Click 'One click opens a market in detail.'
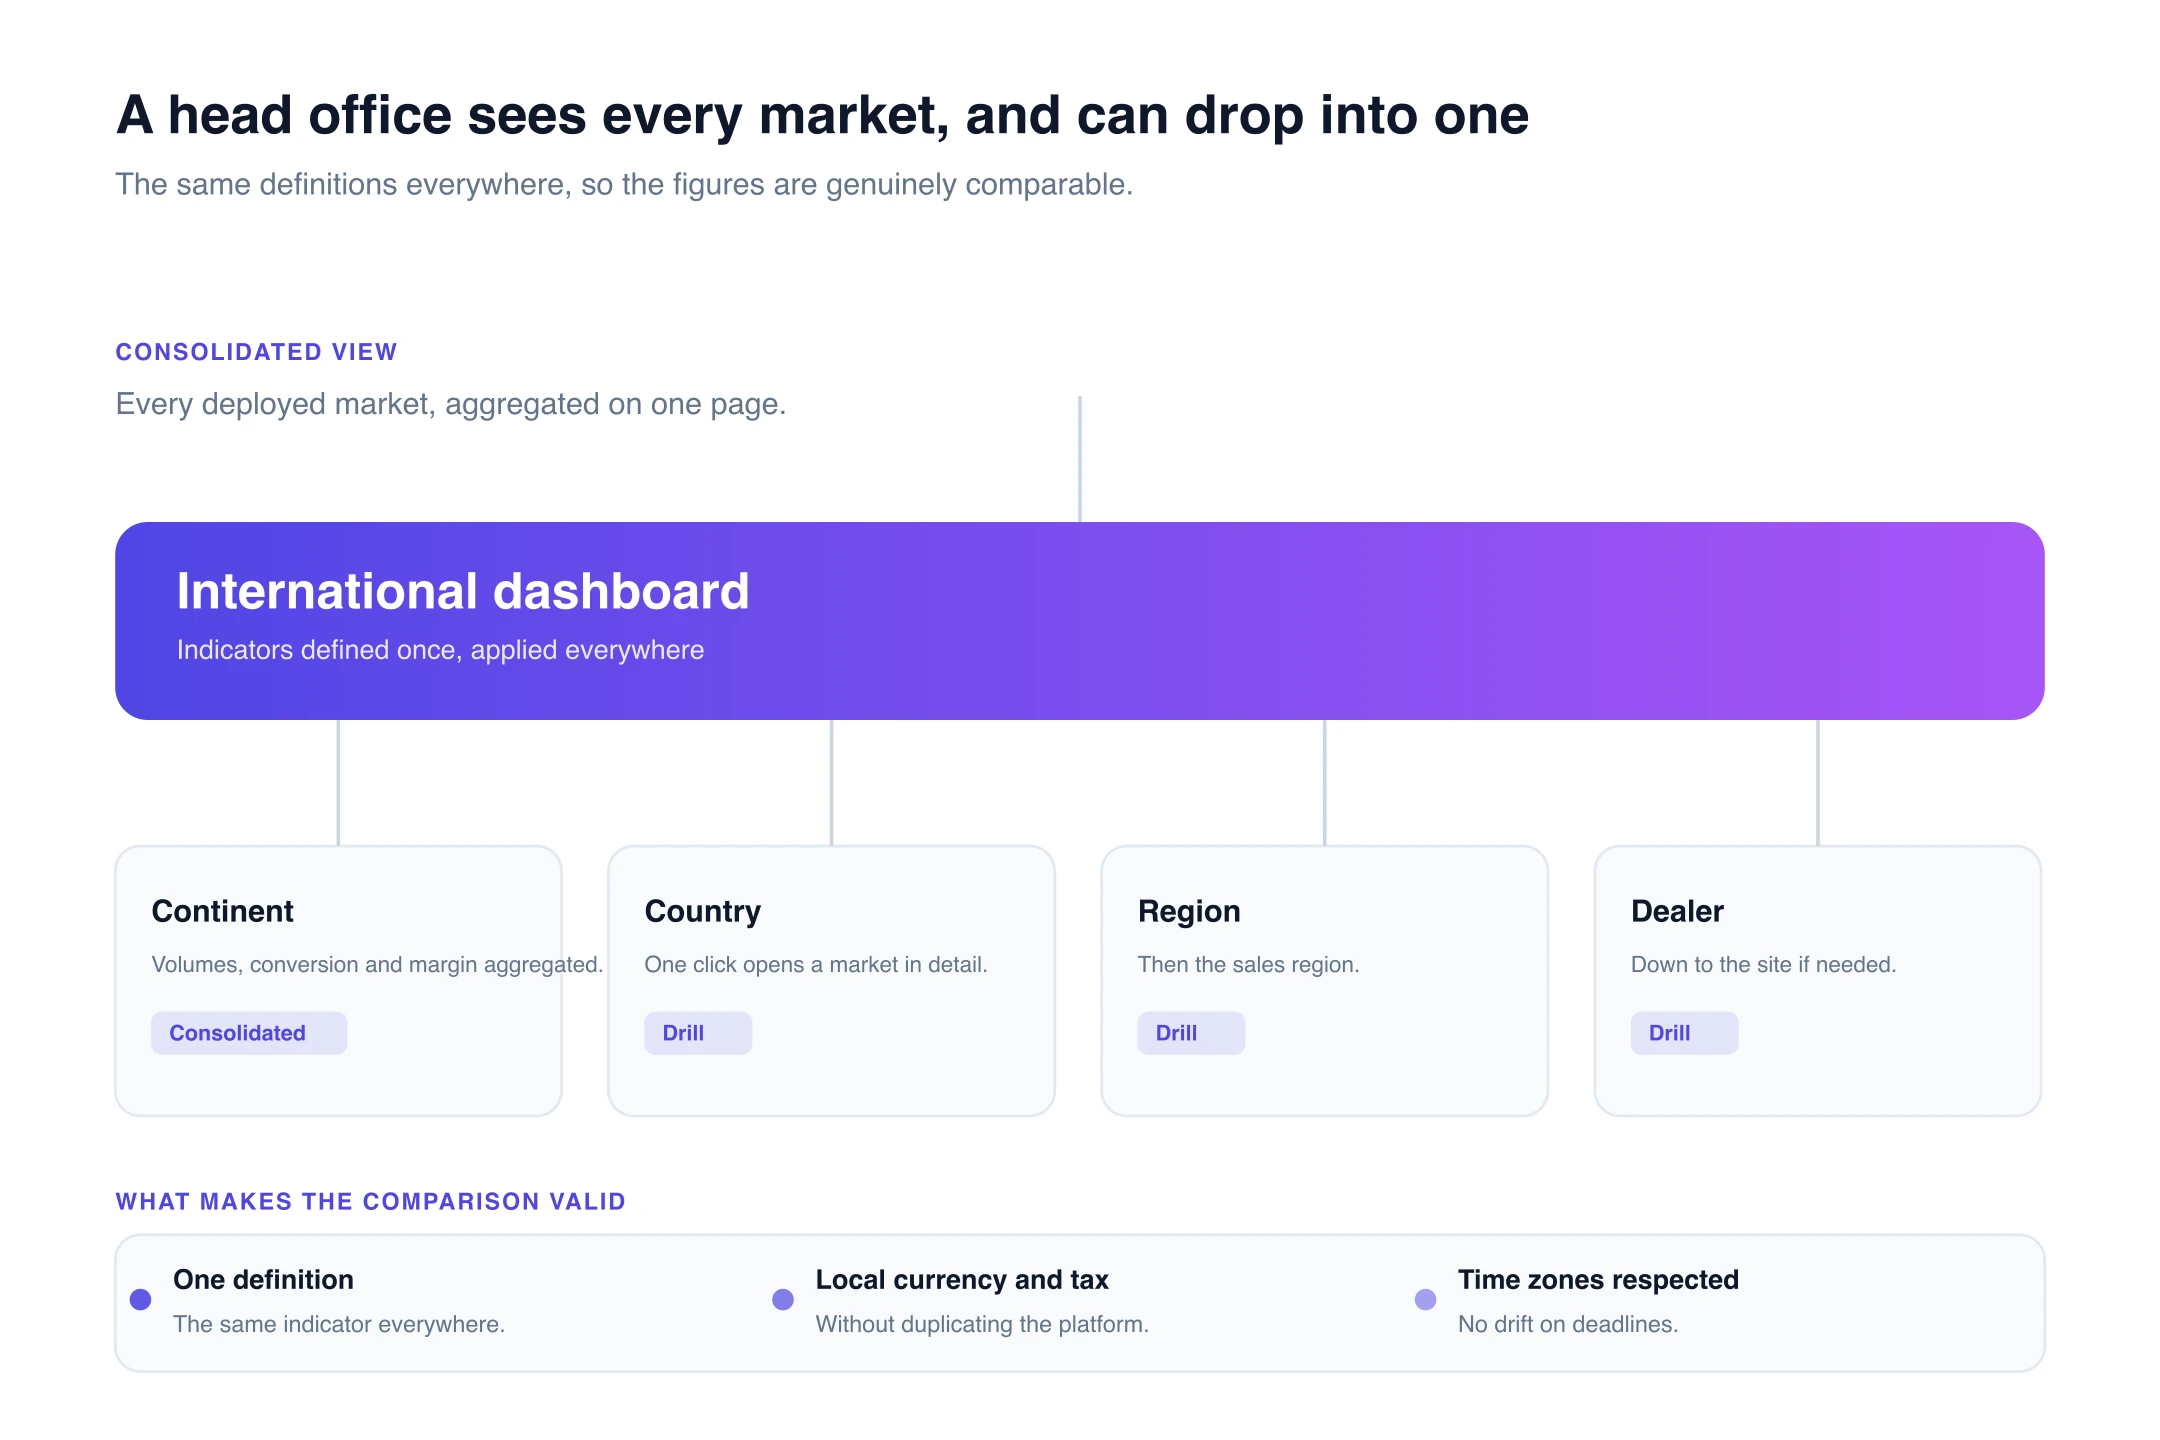Screen dimensions: 2160x1440 tap(816, 965)
